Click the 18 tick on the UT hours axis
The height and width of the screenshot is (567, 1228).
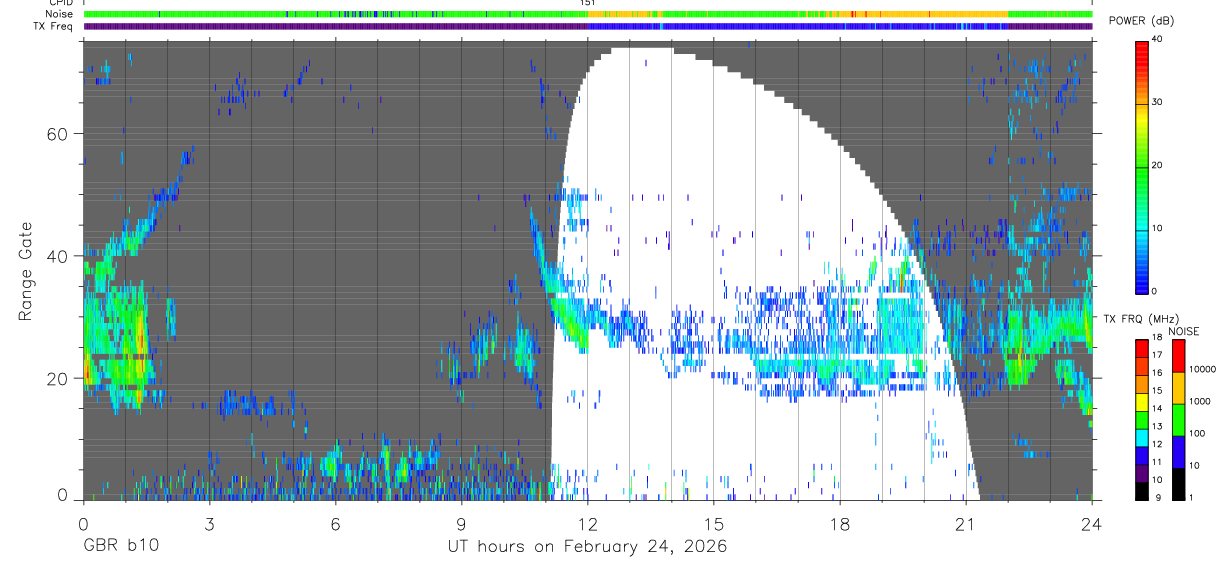pyautogui.click(x=839, y=523)
